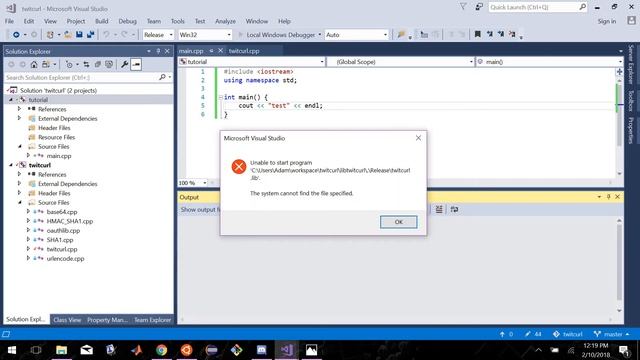Click the twitcurl repository in status bar
The image size is (640, 360).
(568, 334)
